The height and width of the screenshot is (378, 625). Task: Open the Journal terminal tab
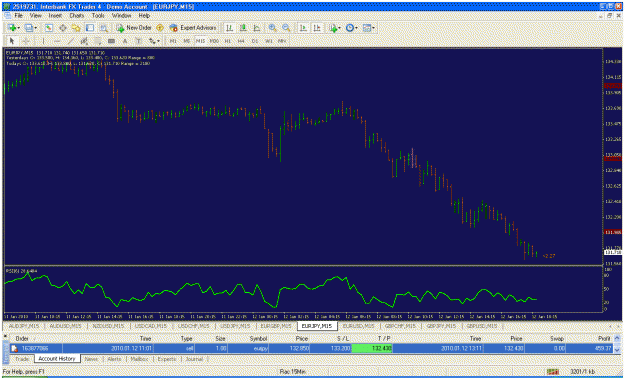(194, 359)
